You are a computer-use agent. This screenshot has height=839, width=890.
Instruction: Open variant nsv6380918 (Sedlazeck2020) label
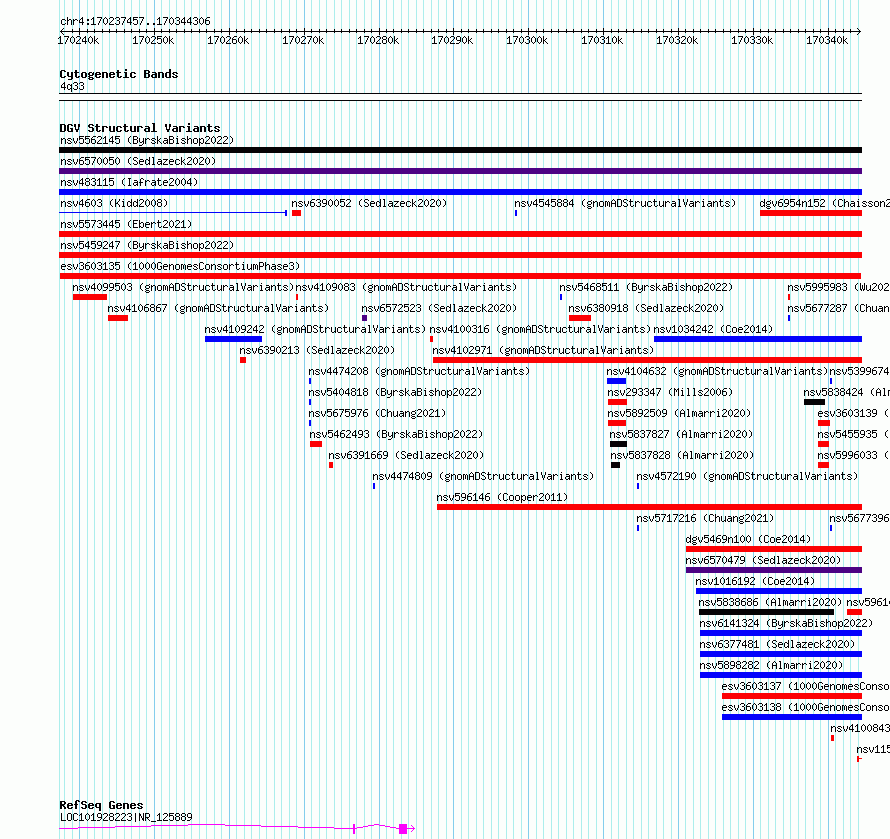pos(646,308)
